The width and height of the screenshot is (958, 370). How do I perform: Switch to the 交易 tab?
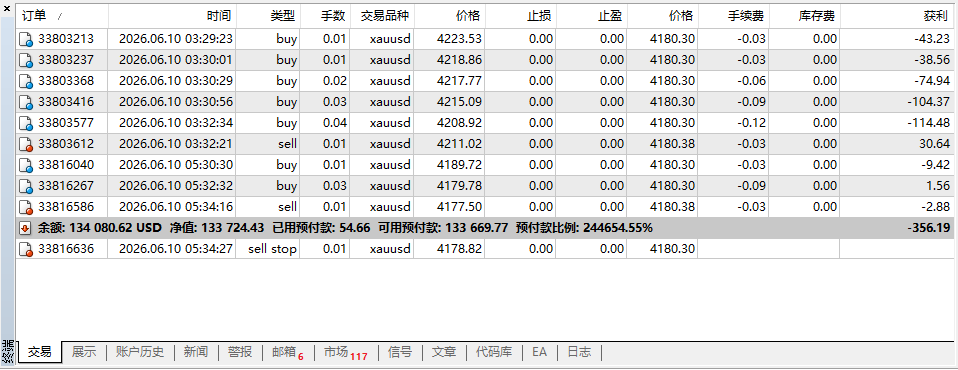[x=40, y=352]
